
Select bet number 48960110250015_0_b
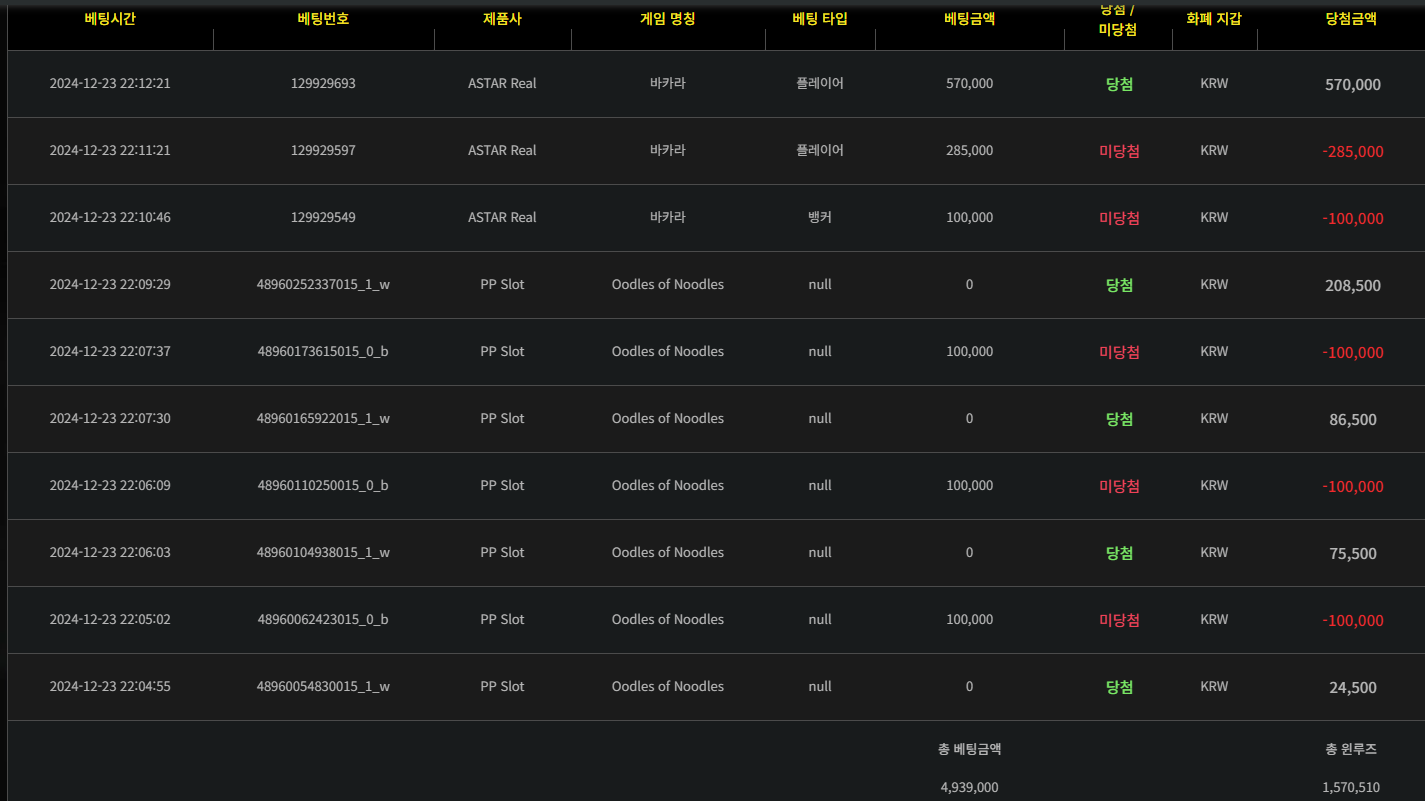click(323, 486)
